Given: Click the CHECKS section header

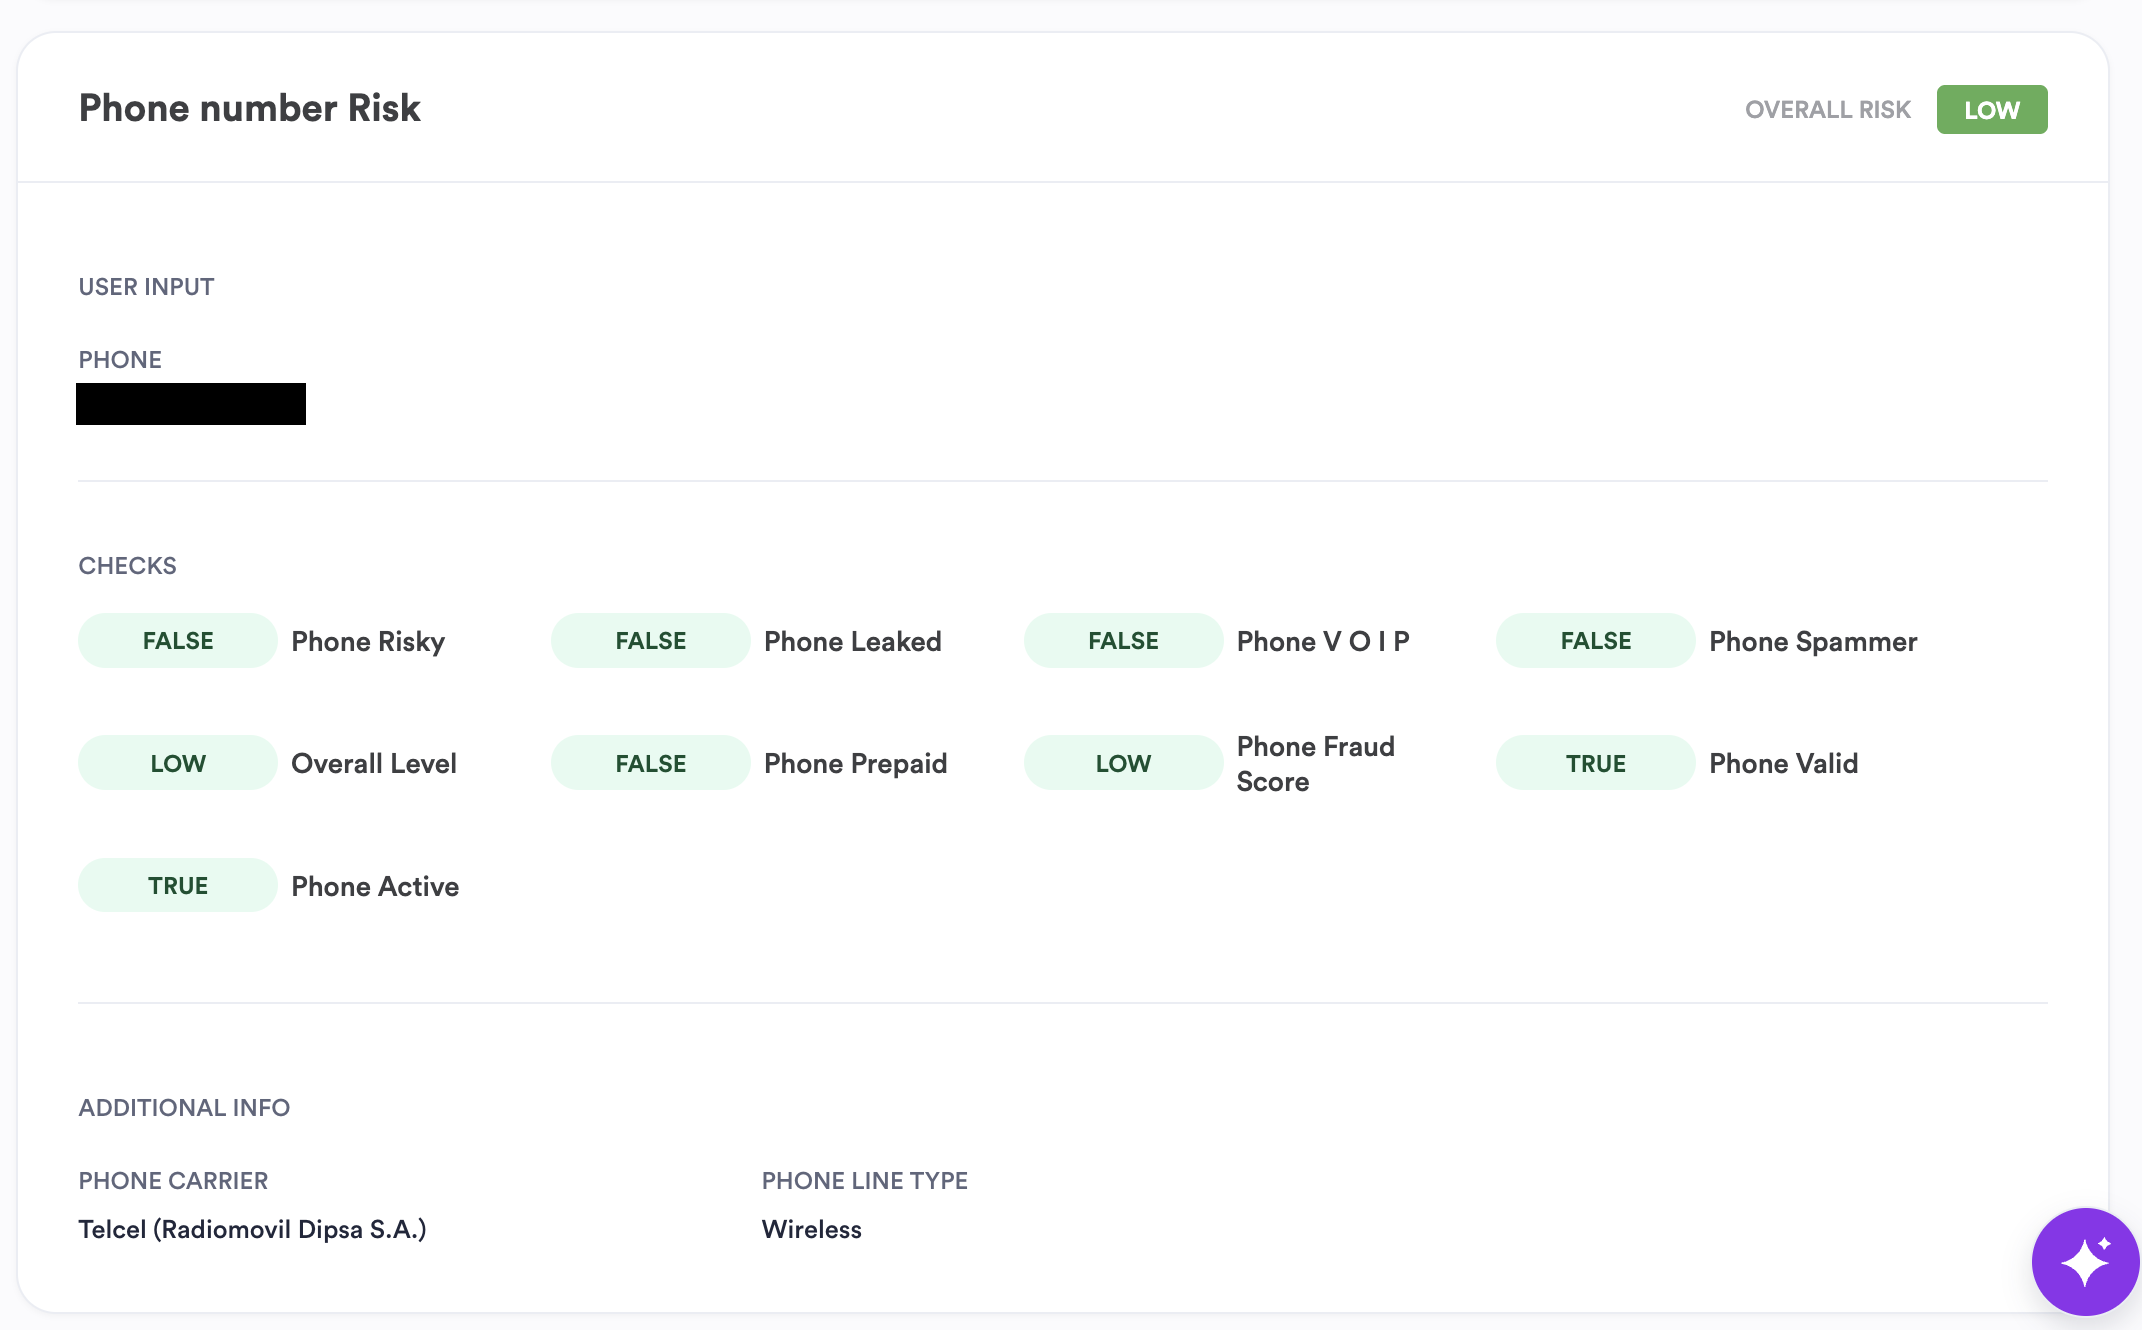Looking at the screenshot, I should click(x=127, y=565).
